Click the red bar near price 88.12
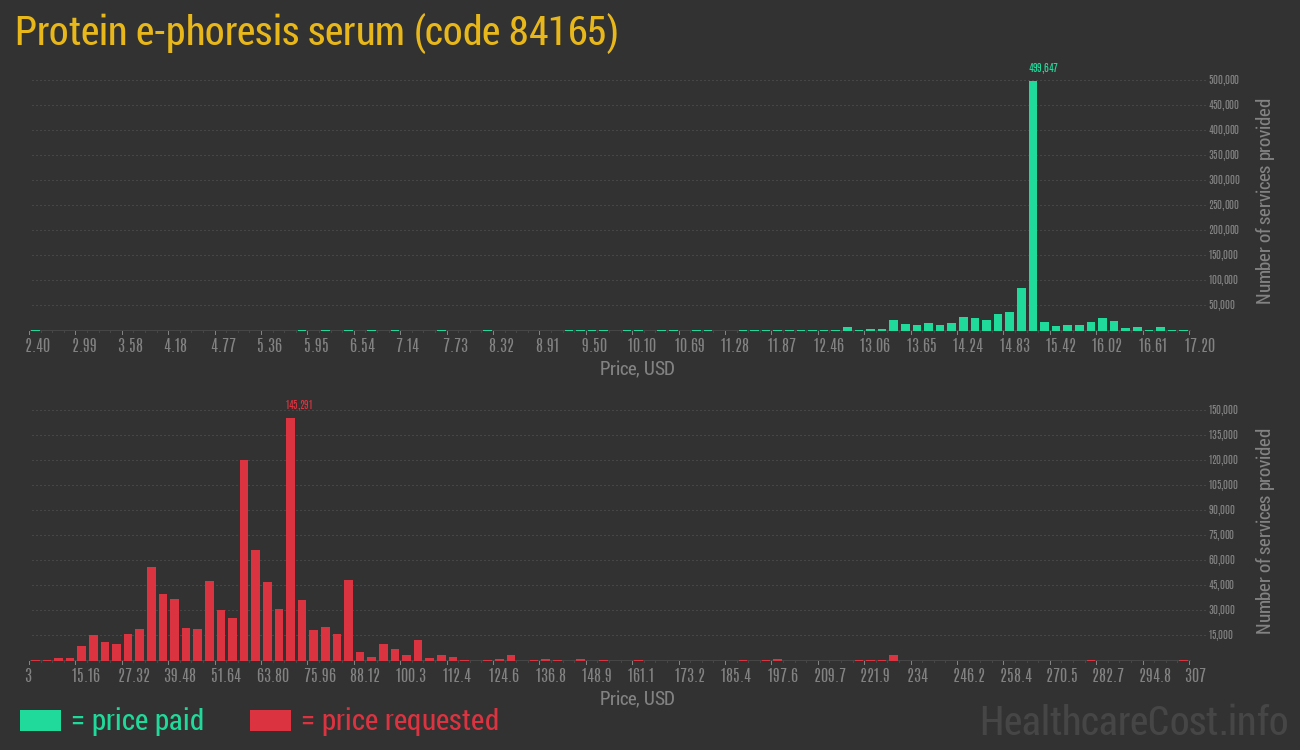This screenshot has width=1300, height=750. [347, 620]
